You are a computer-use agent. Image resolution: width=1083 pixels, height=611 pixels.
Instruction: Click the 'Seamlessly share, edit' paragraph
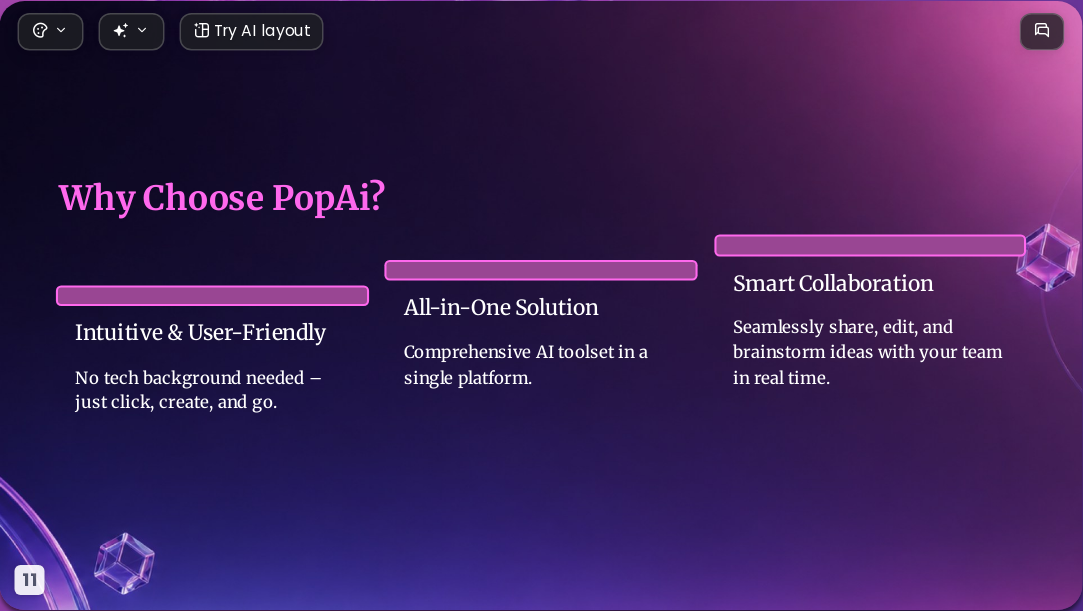868,352
